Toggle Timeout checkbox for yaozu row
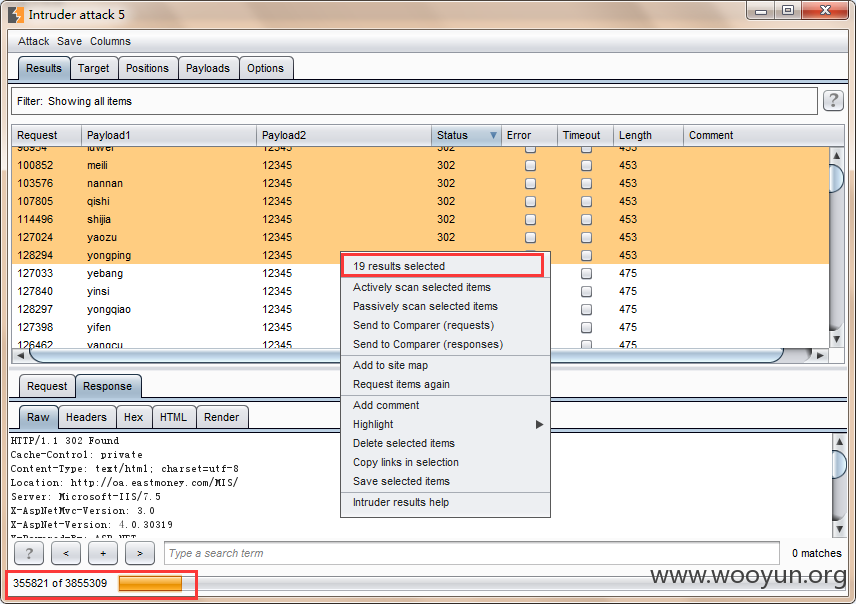Screen dimensions: 856x604 point(586,238)
